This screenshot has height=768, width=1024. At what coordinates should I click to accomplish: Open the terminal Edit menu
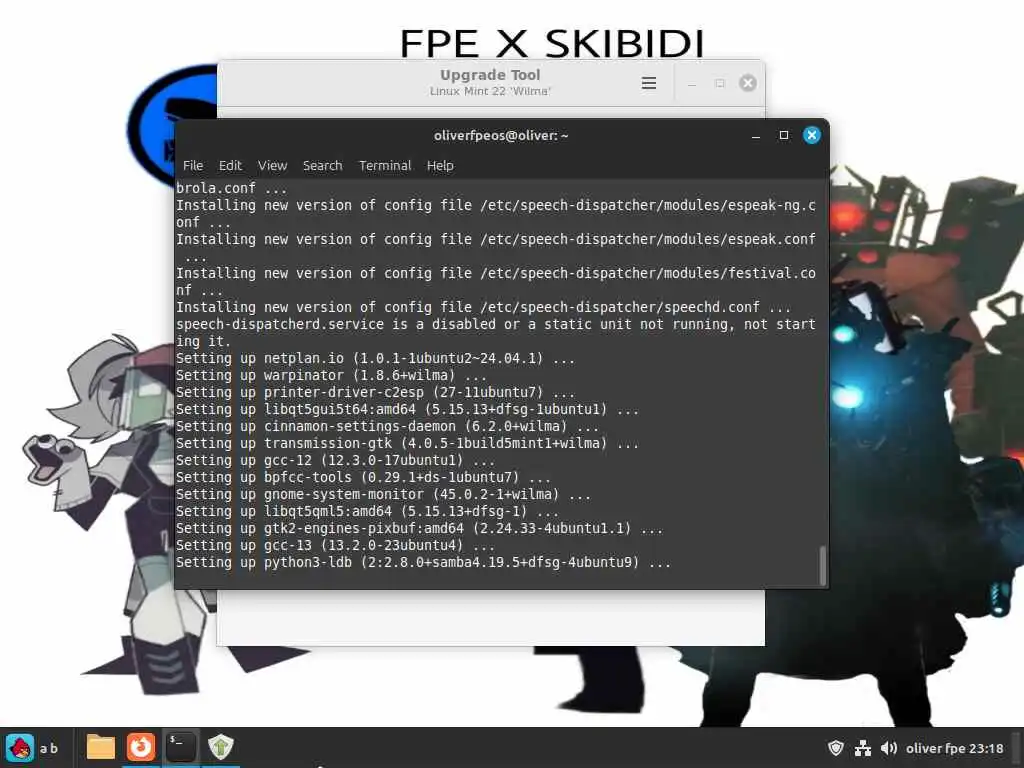tap(230, 166)
